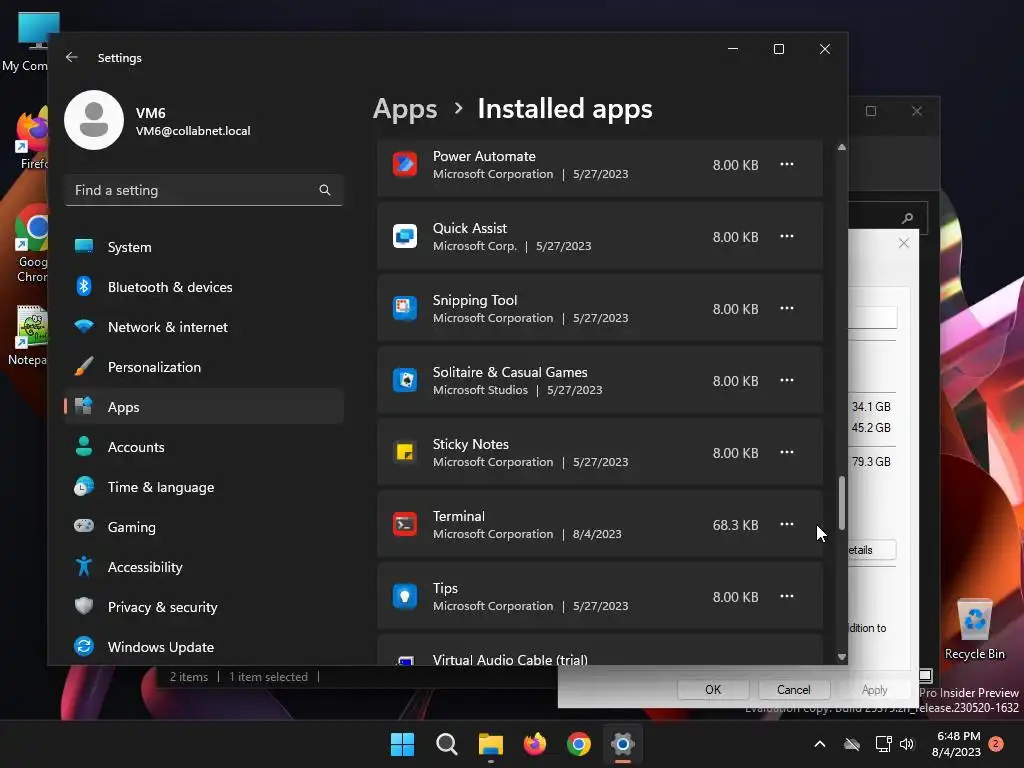
Task: Launch Google Chrome from the taskbar
Action: (x=579, y=744)
